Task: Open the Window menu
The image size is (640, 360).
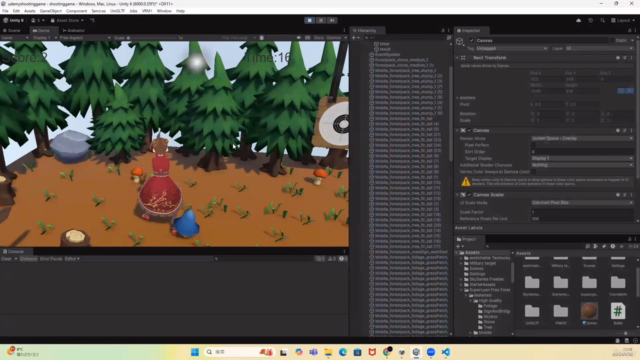Action: pos(164,11)
